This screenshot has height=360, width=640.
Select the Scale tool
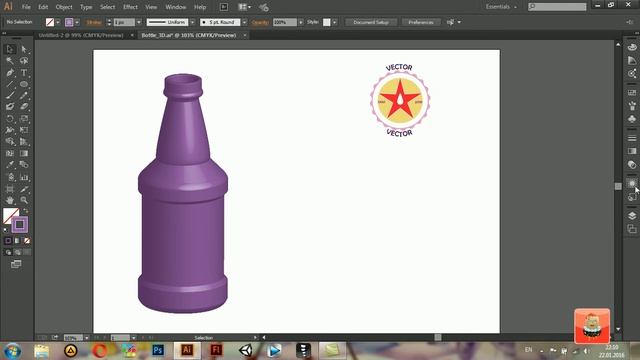(x=24, y=119)
